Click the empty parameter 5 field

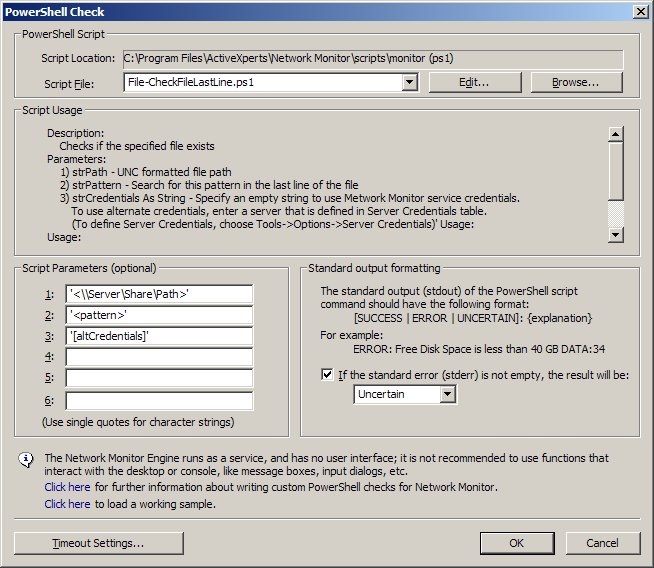click(159, 378)
